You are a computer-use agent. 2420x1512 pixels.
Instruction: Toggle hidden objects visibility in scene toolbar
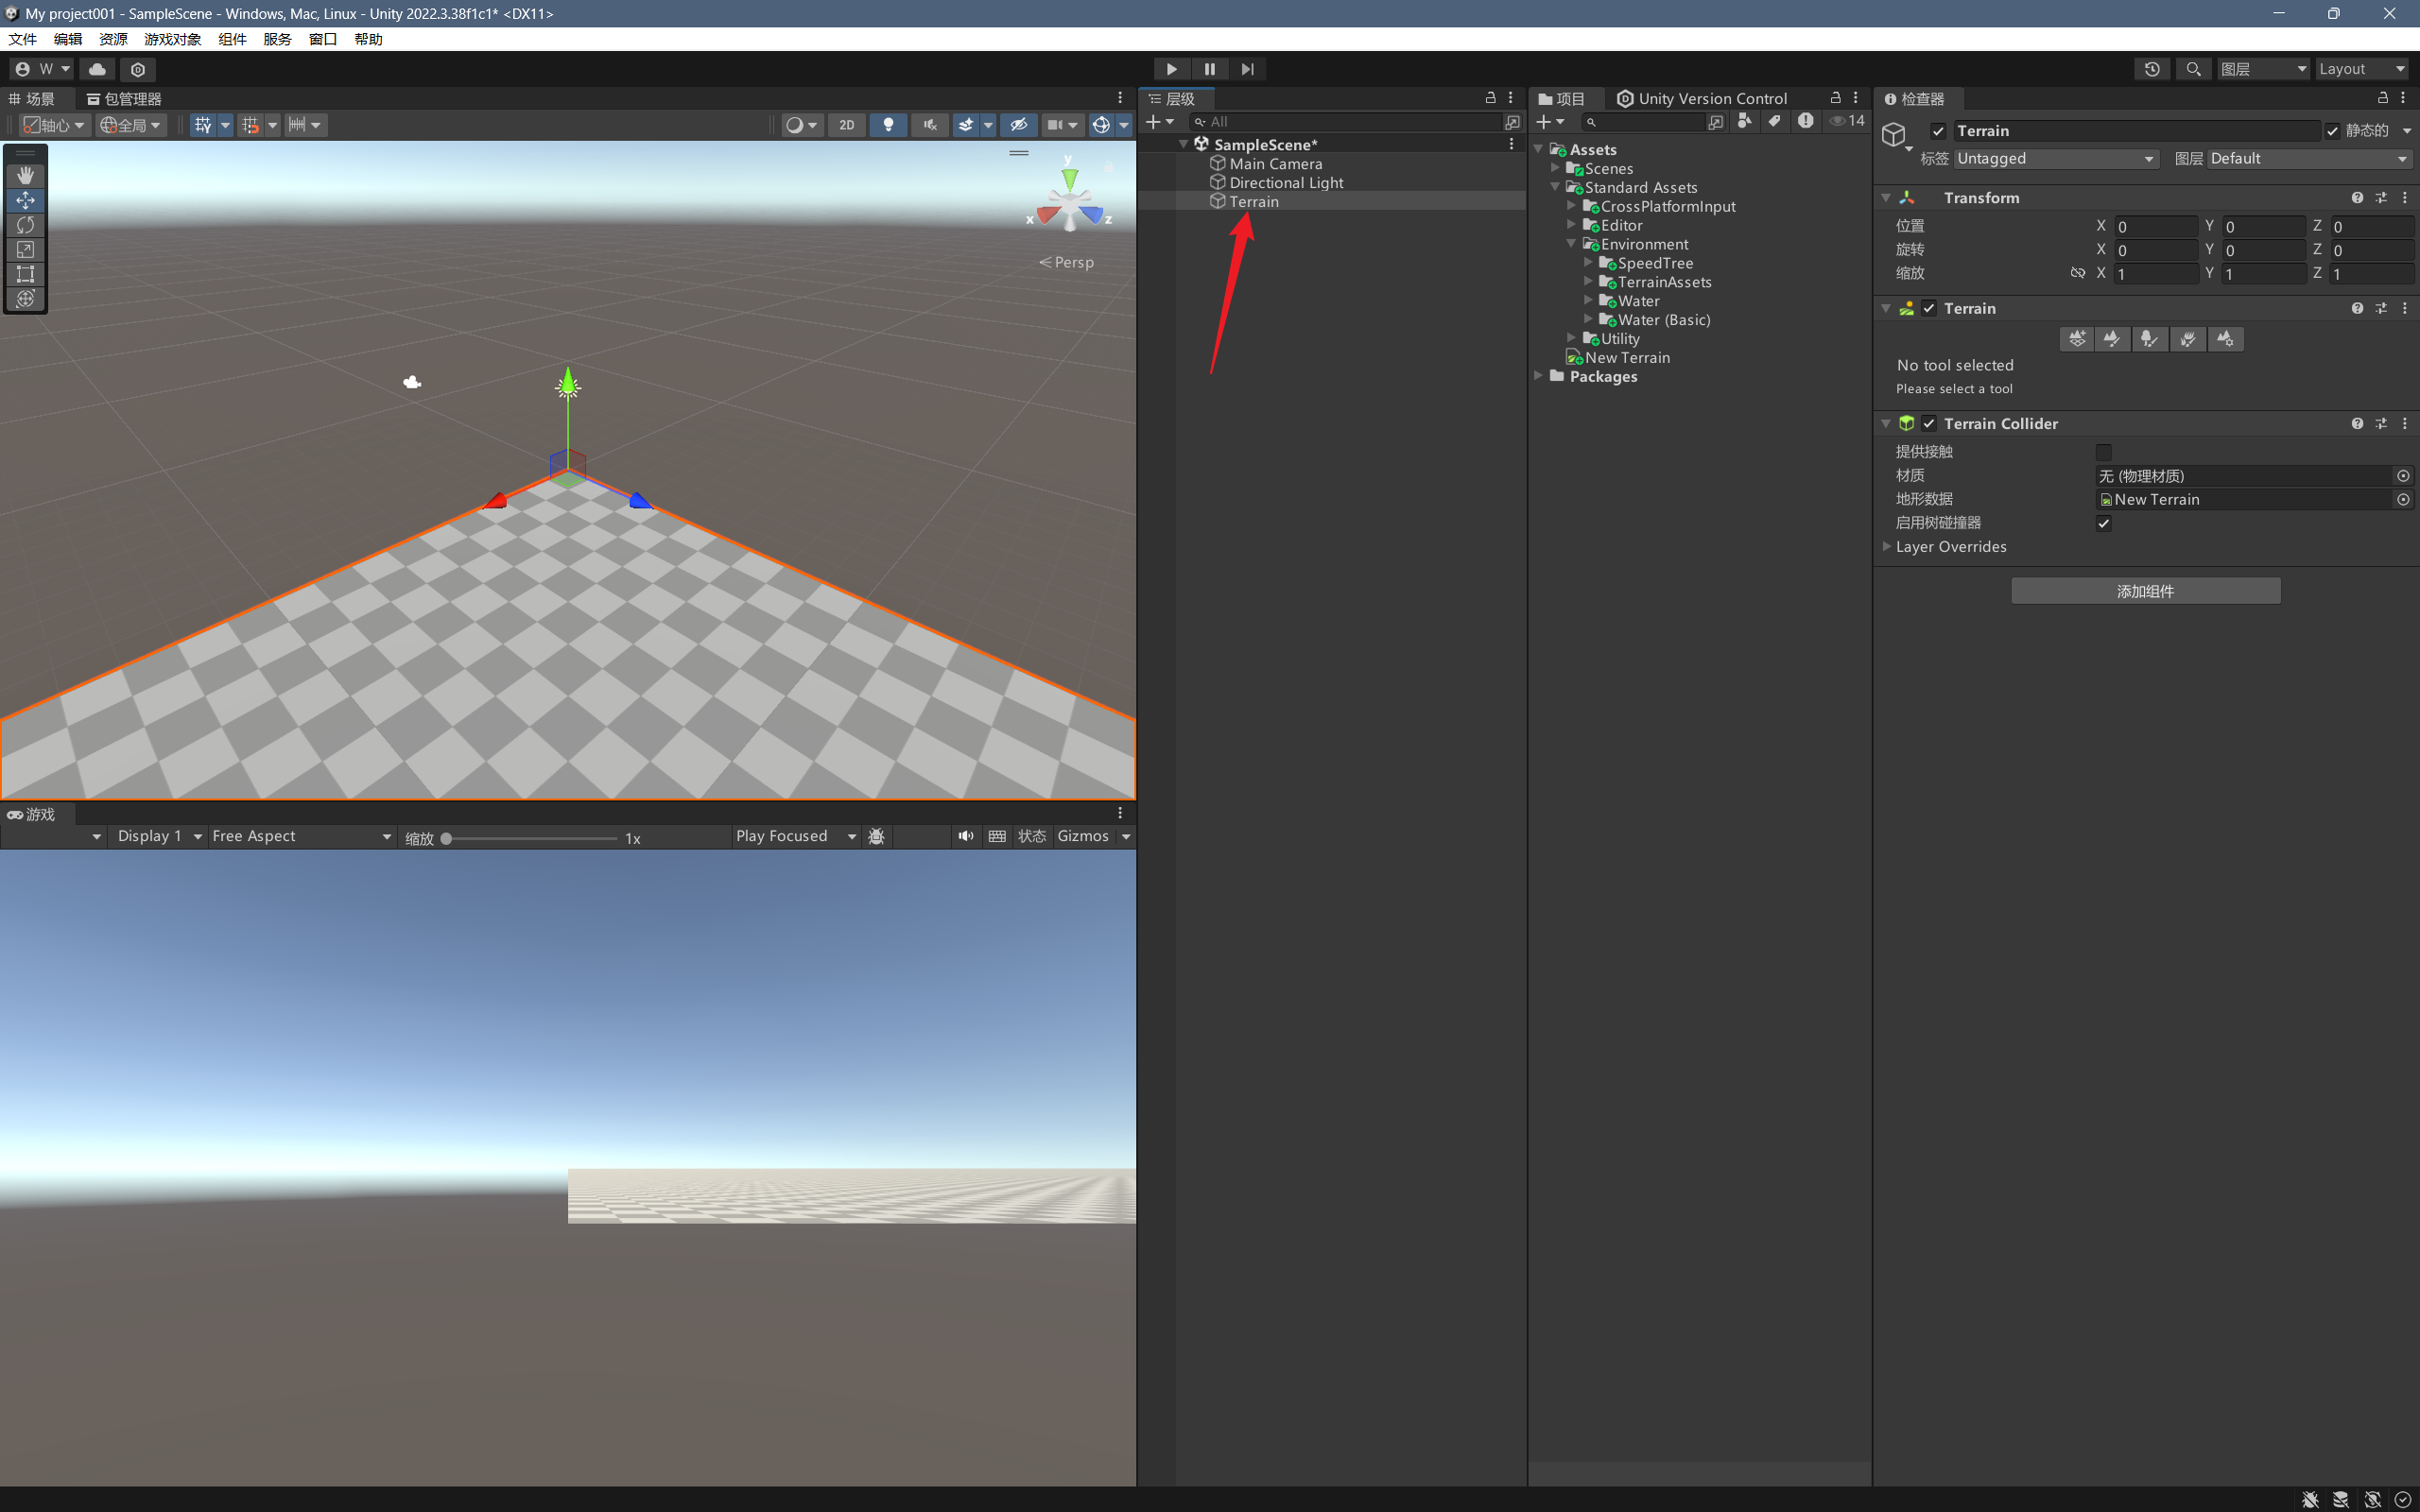(x=1018, y=125)
